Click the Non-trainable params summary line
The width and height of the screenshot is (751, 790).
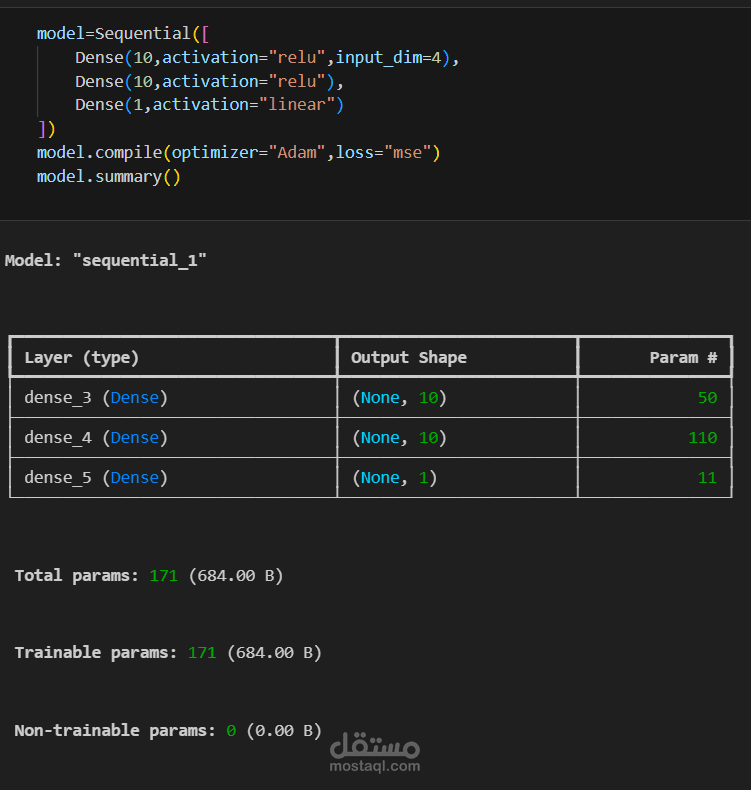click(x=168, y=730)
